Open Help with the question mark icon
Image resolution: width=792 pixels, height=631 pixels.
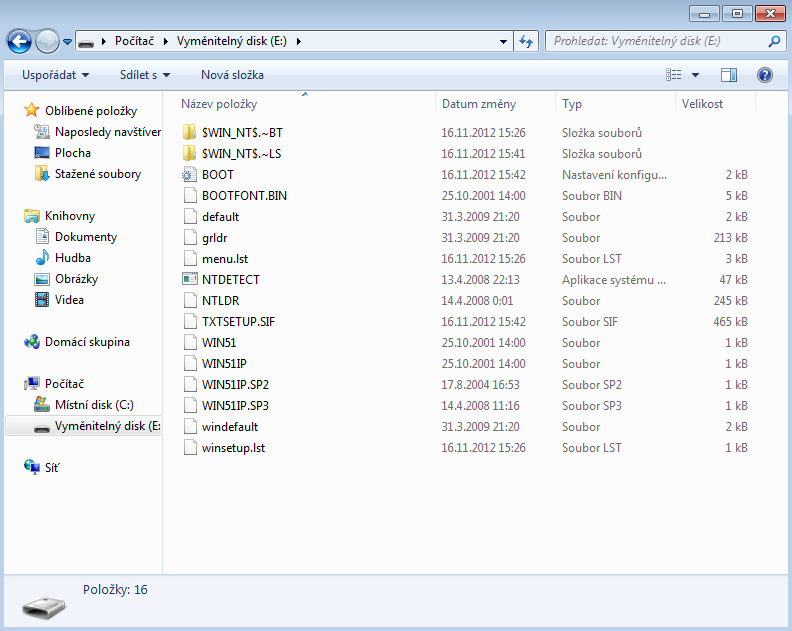(765, 75)
